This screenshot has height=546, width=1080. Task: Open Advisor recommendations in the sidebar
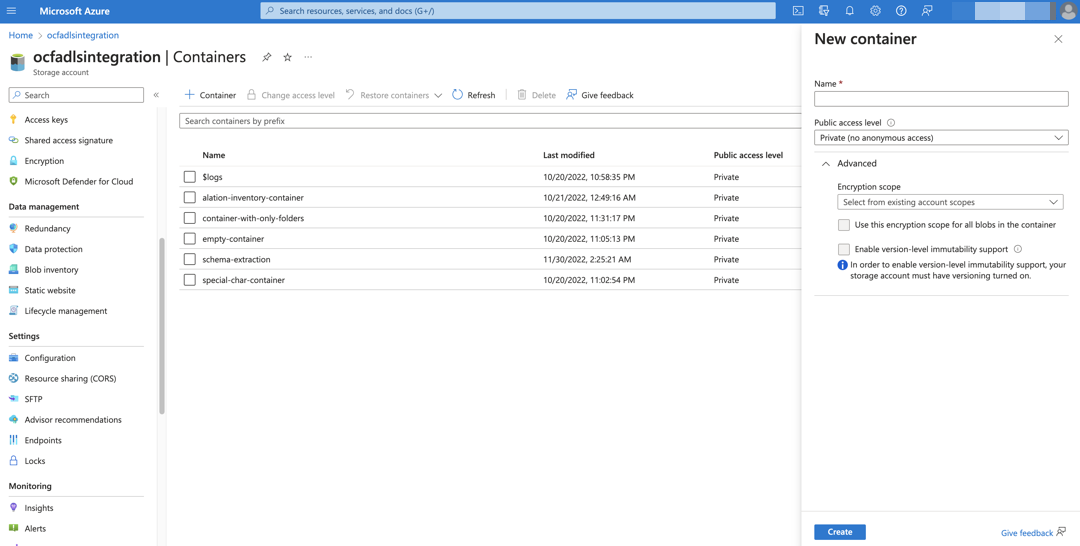point(73,419)
